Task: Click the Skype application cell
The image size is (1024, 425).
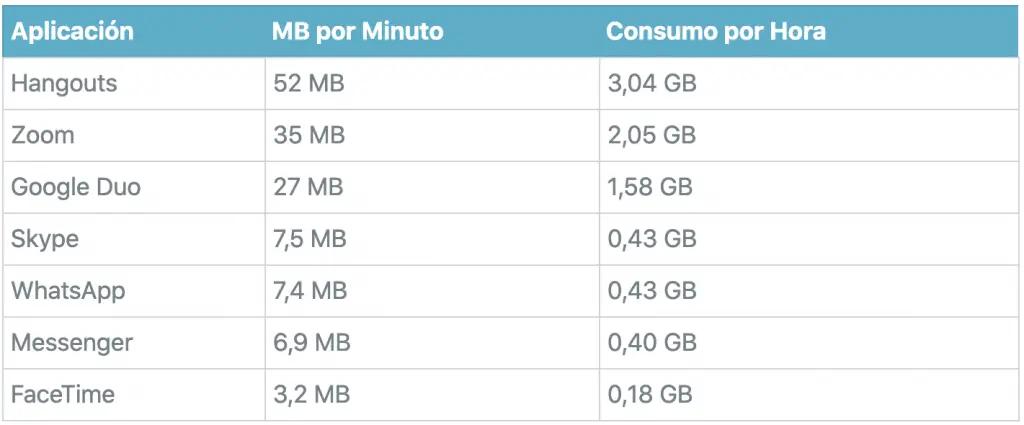Action: coord(45,240)
